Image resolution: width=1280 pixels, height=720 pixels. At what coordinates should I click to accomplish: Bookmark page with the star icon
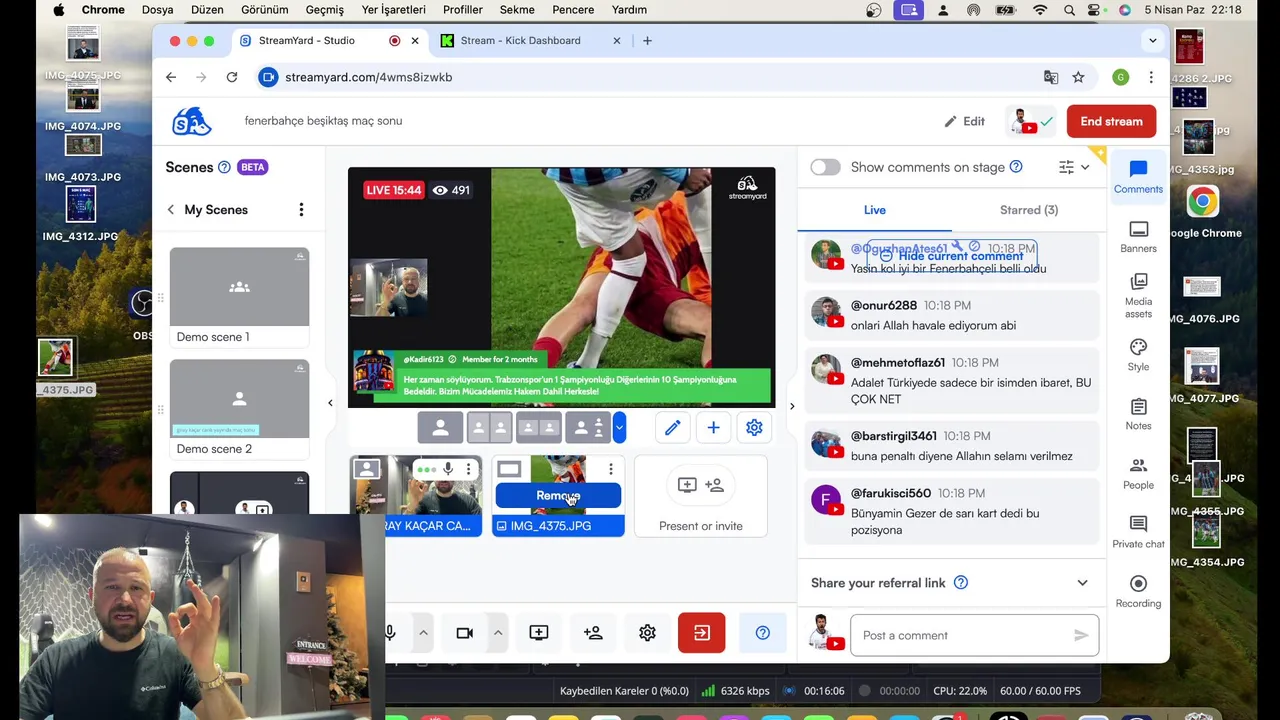click(1078, 77)
